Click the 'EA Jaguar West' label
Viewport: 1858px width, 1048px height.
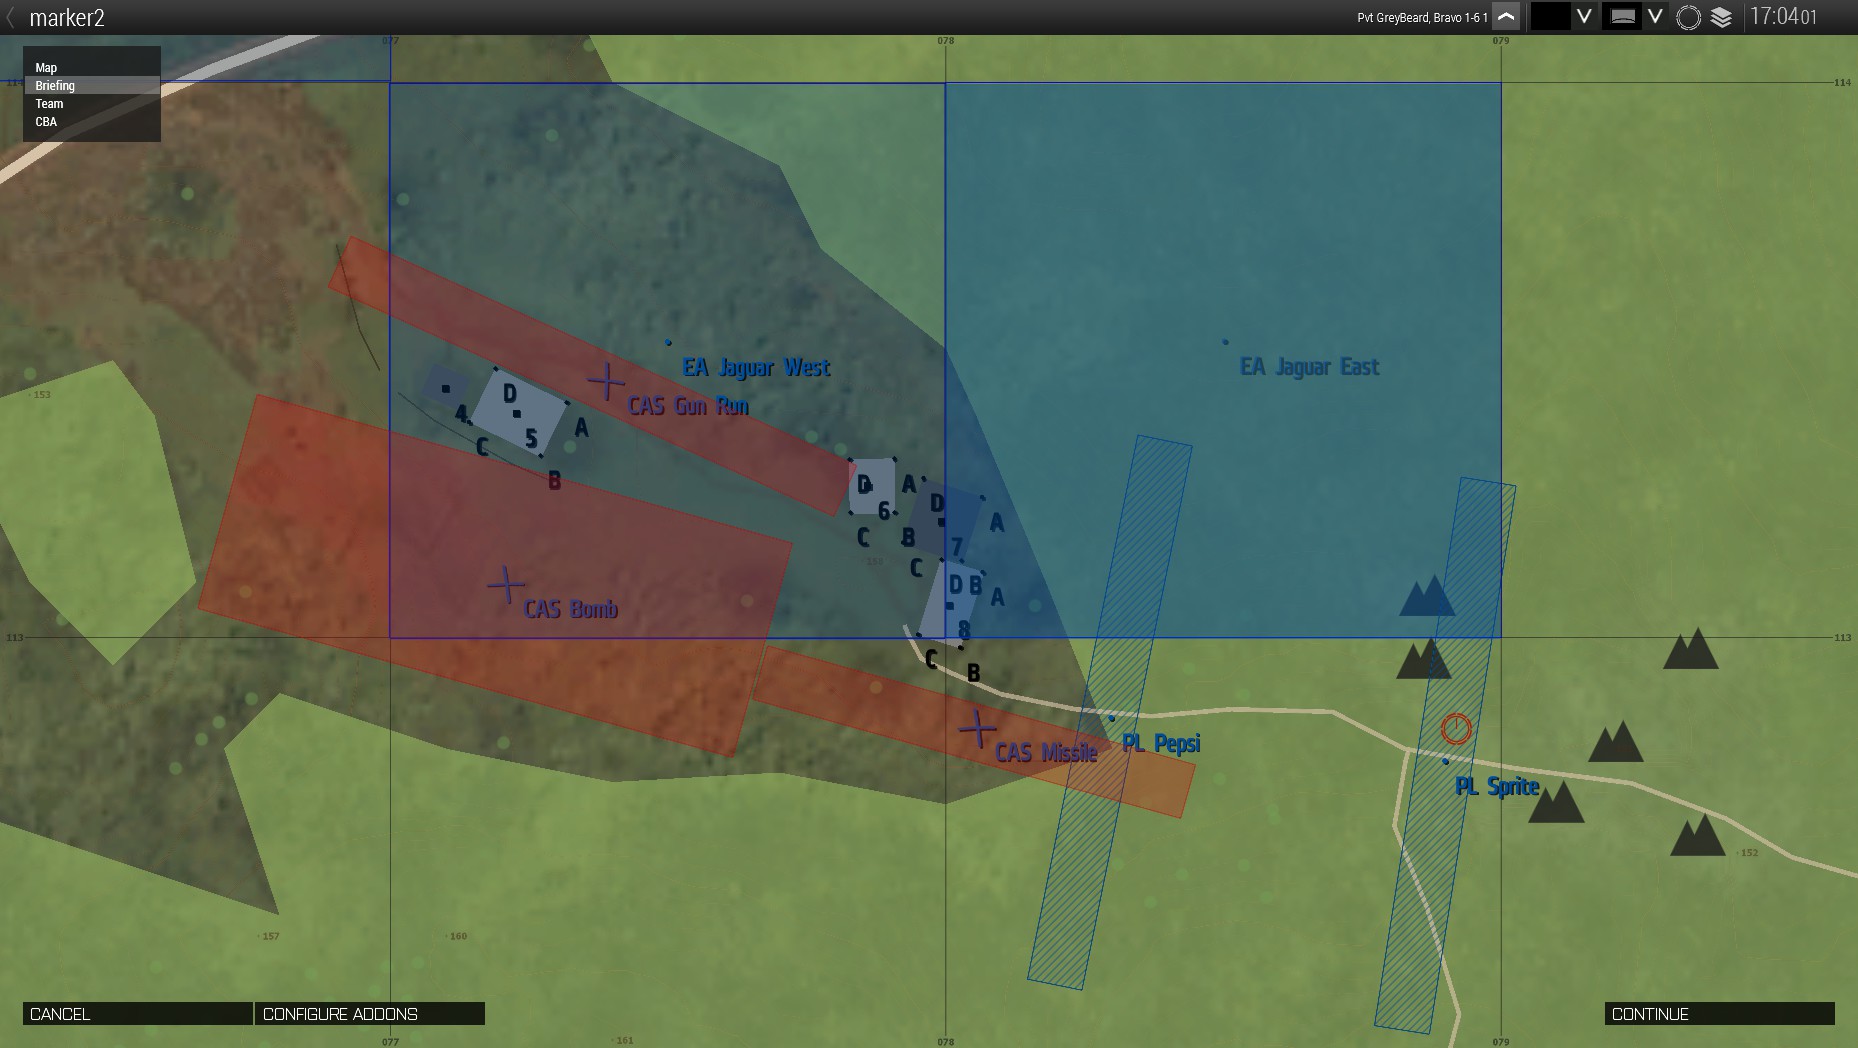(x=756, y=367)
